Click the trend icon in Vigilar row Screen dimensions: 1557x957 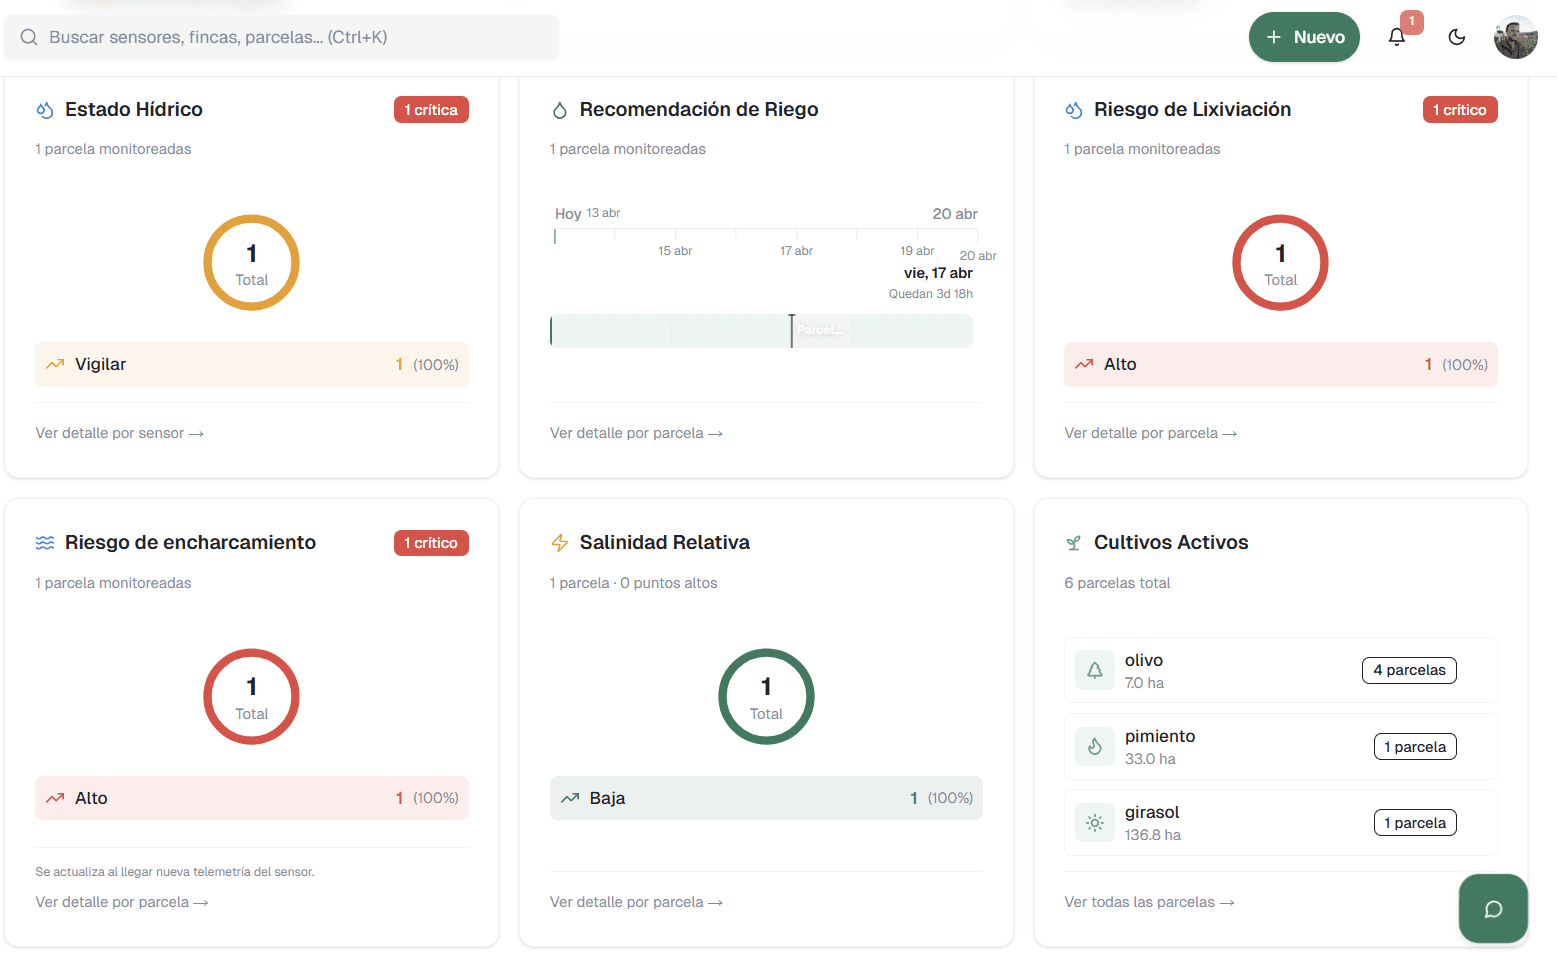tap(55, 364)
